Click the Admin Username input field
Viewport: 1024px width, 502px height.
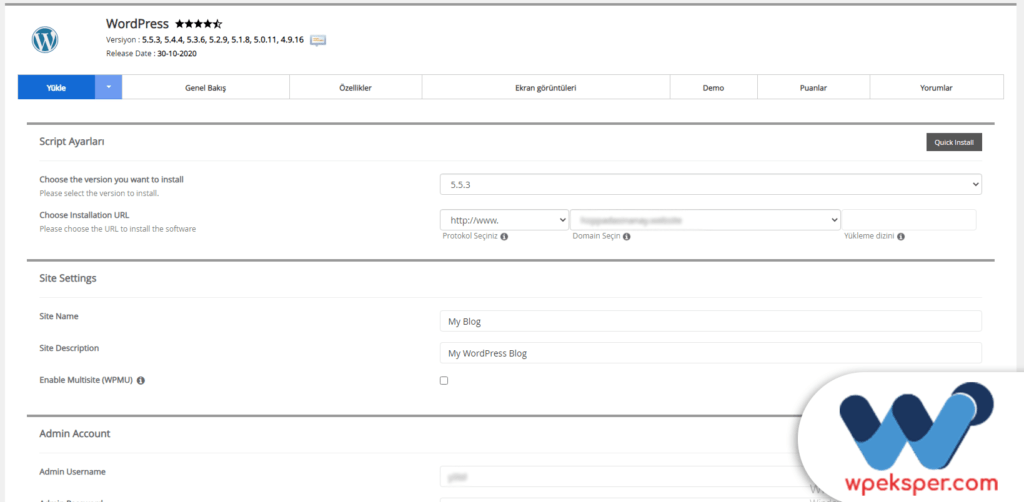click(x=624, y=477)
